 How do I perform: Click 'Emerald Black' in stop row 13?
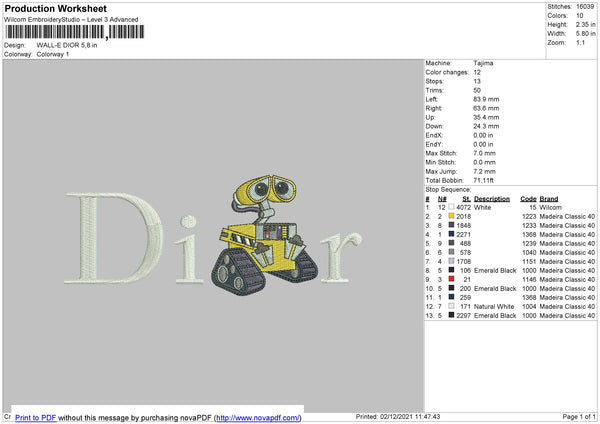[495, 316]
